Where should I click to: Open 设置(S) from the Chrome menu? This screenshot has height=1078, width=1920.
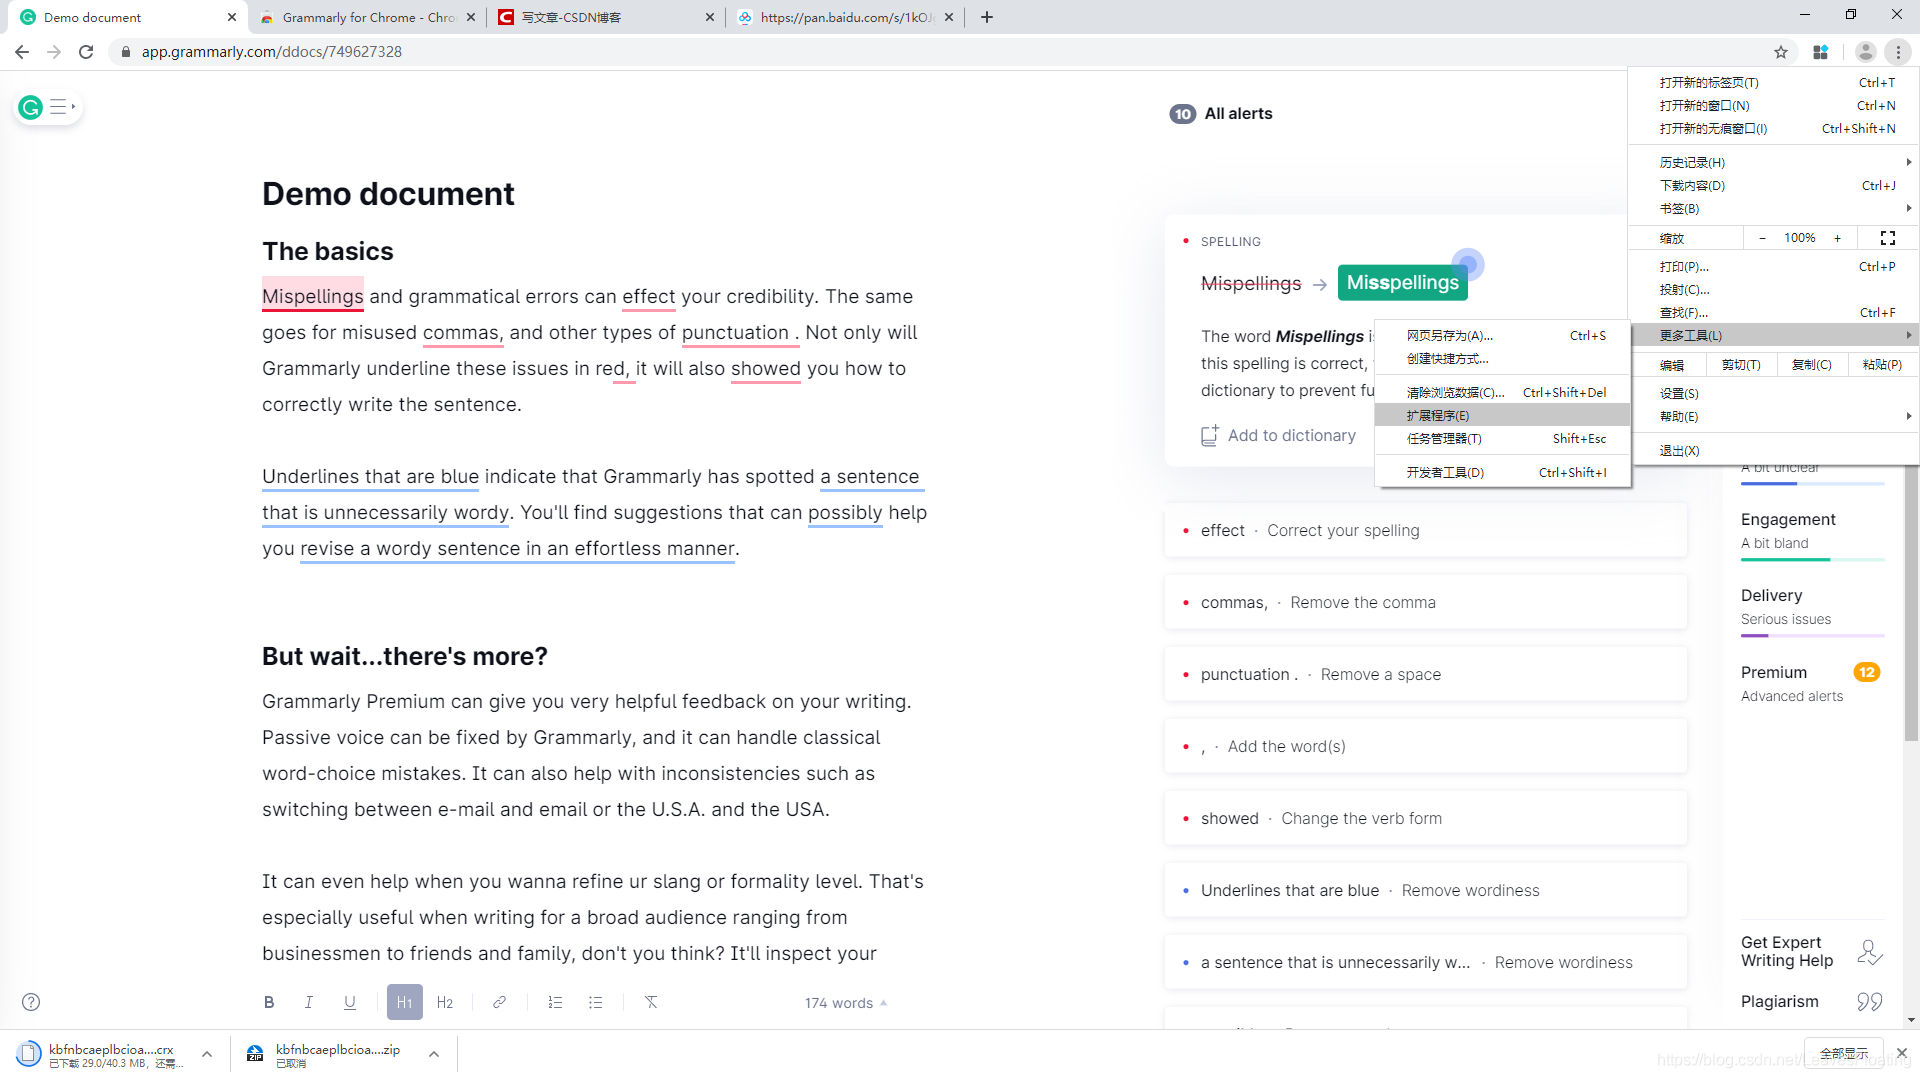(x=1774, y=393)
